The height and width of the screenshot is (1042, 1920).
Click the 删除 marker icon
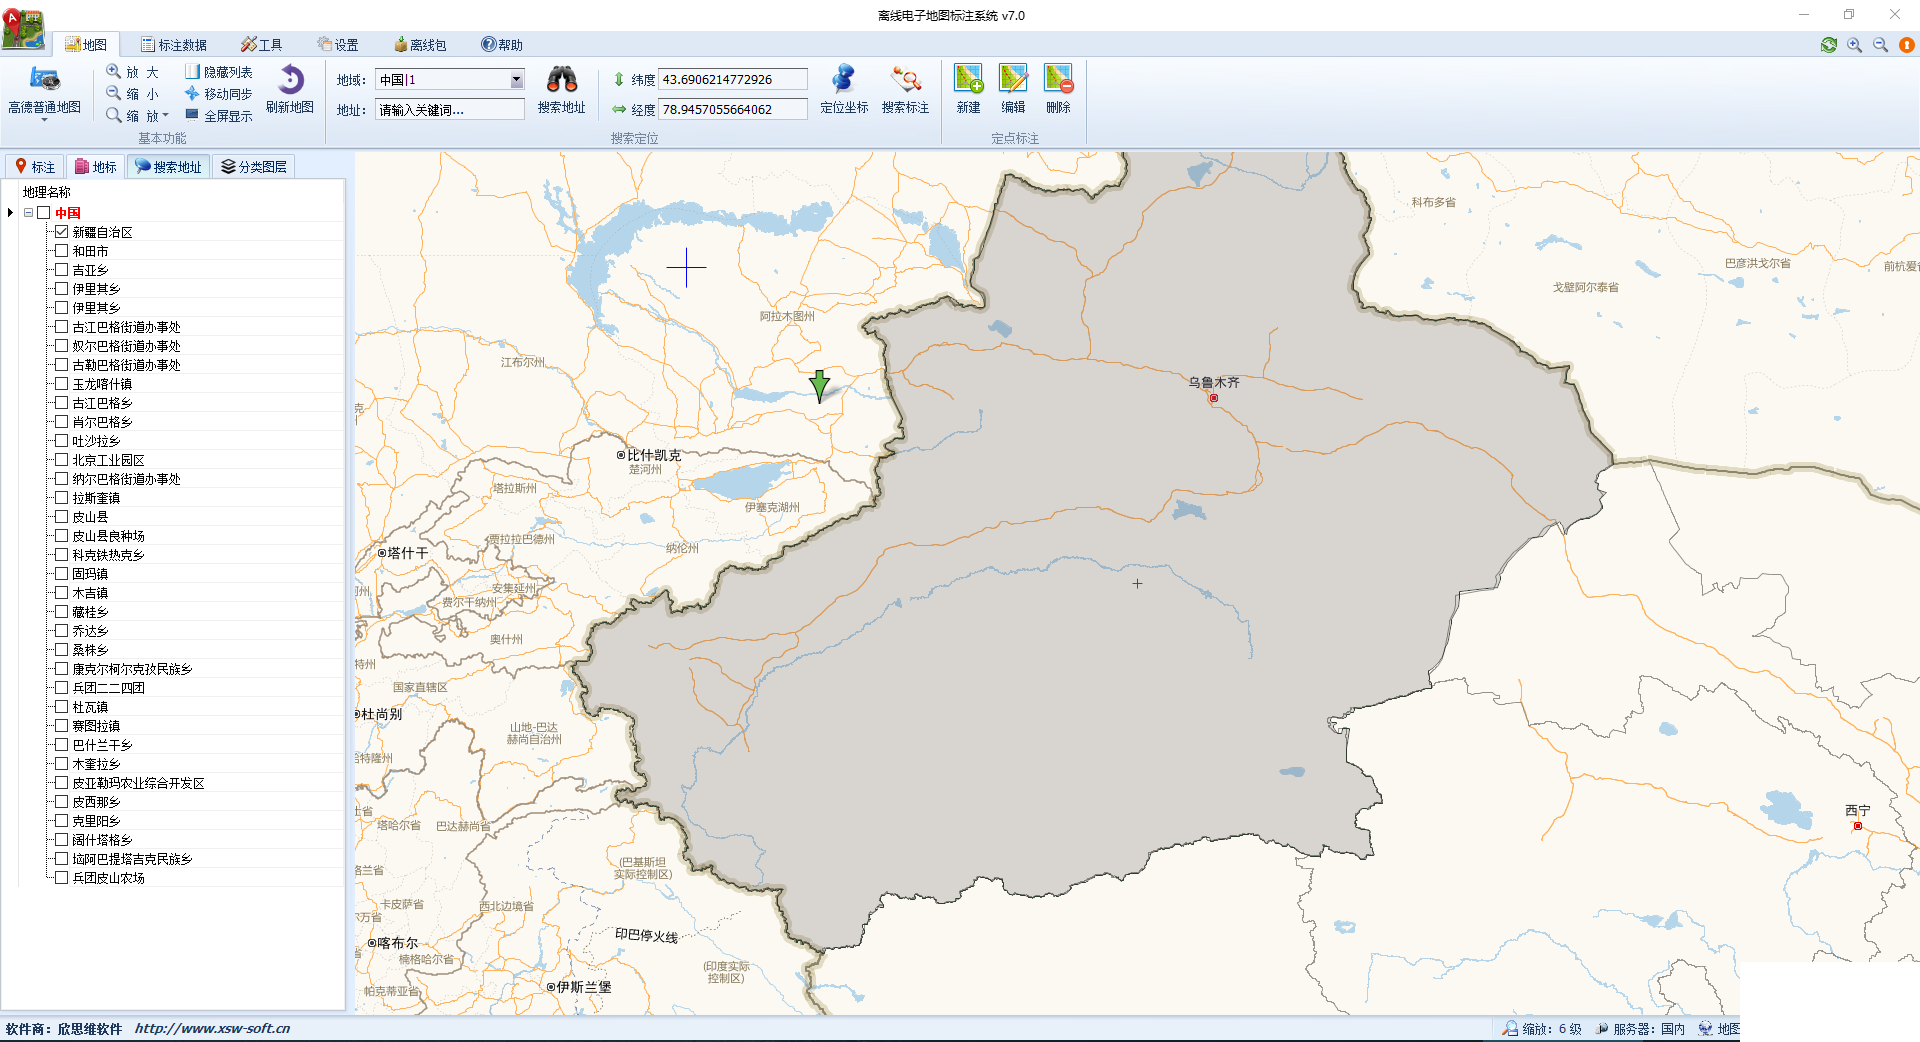tap(1058, 79)
